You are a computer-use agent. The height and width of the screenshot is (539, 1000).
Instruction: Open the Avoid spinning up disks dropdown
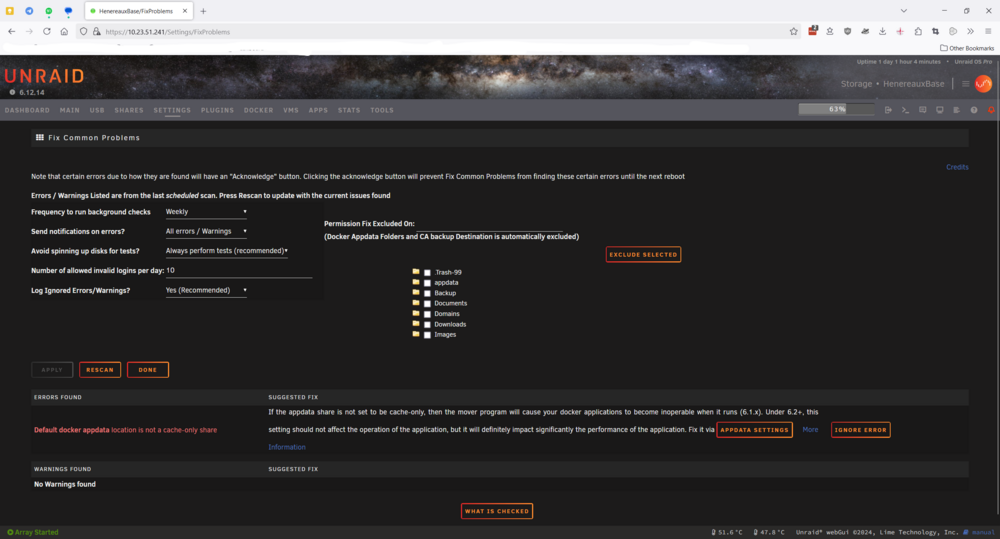(226, 251)
